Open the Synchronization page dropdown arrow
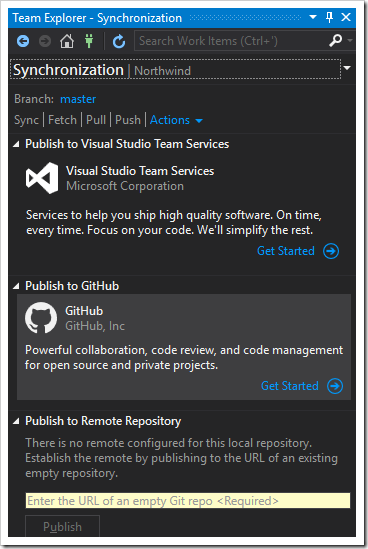Image resolution: width=368 pixels, height=549 pixels. pos(347,68)
